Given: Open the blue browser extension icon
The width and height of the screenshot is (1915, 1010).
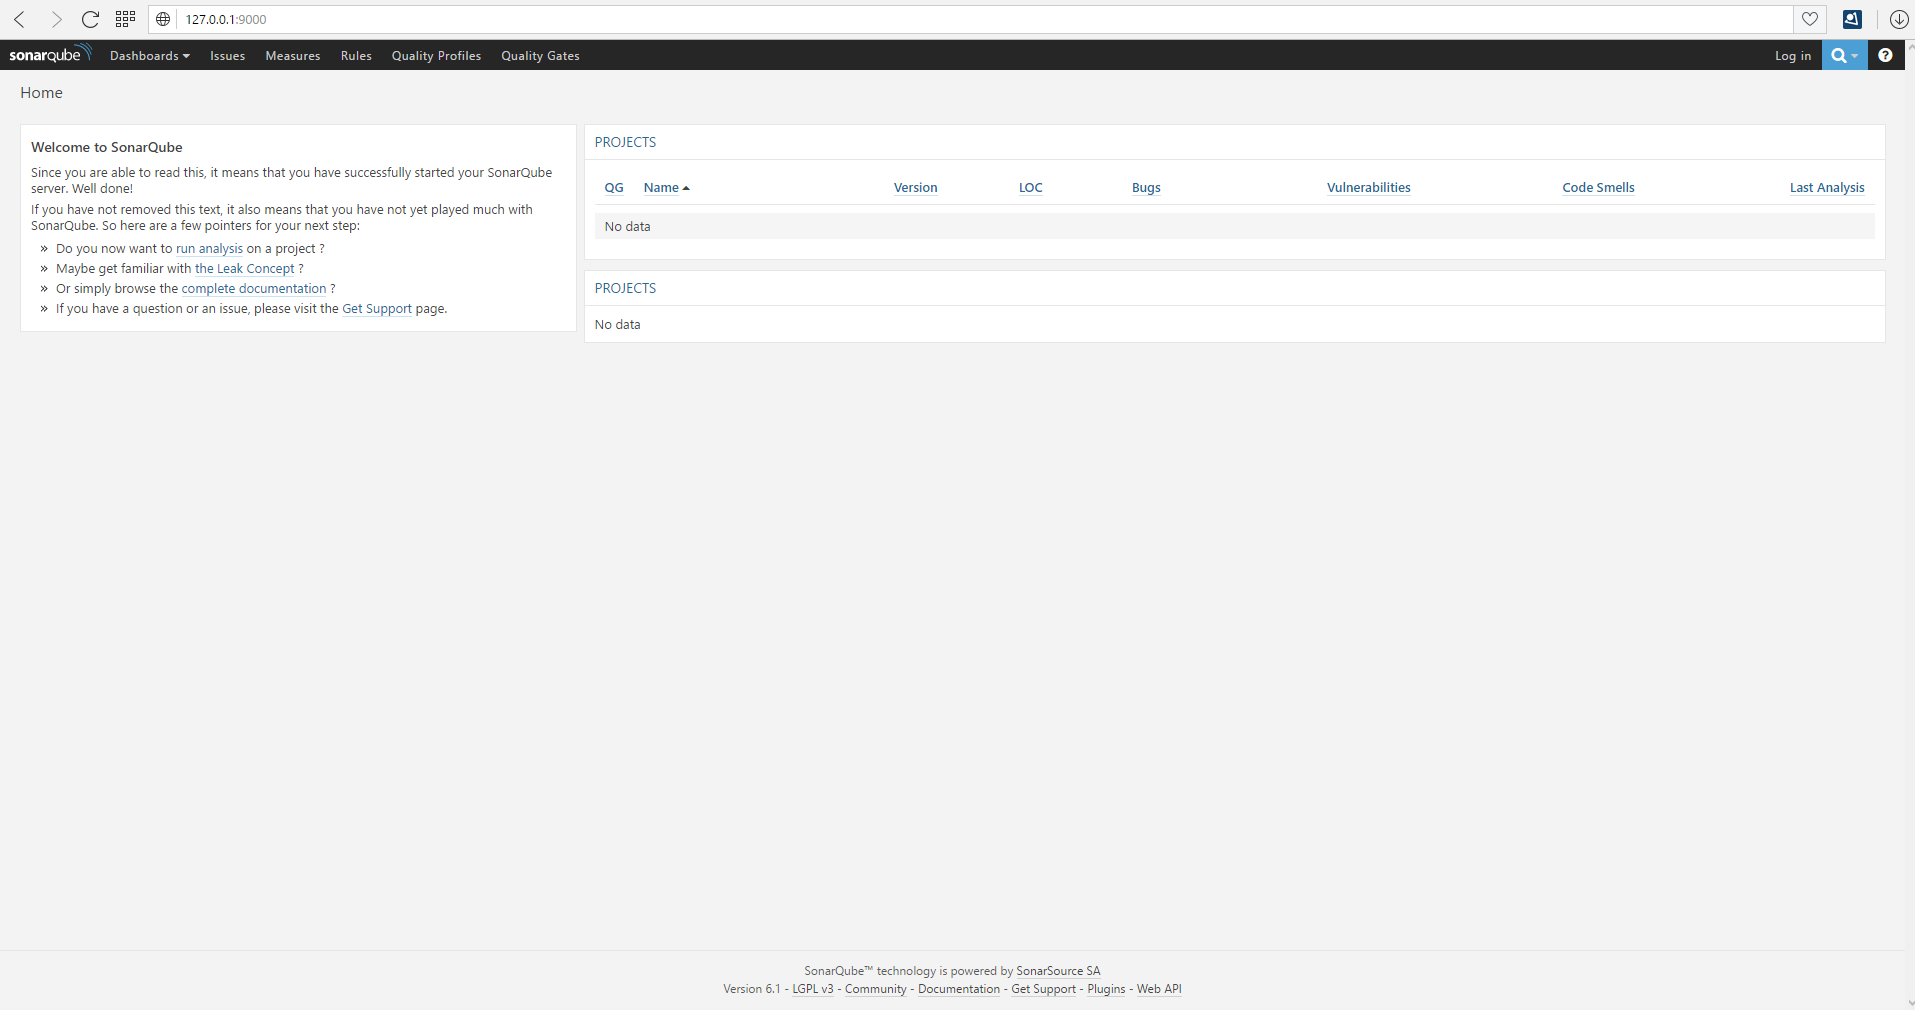Looking at the screenshot, I should point(1852,19).
